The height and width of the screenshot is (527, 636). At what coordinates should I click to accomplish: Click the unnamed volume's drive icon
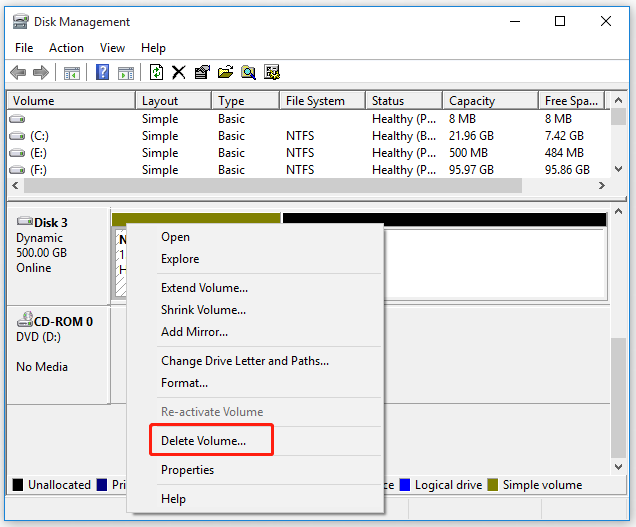pos(17,119)
